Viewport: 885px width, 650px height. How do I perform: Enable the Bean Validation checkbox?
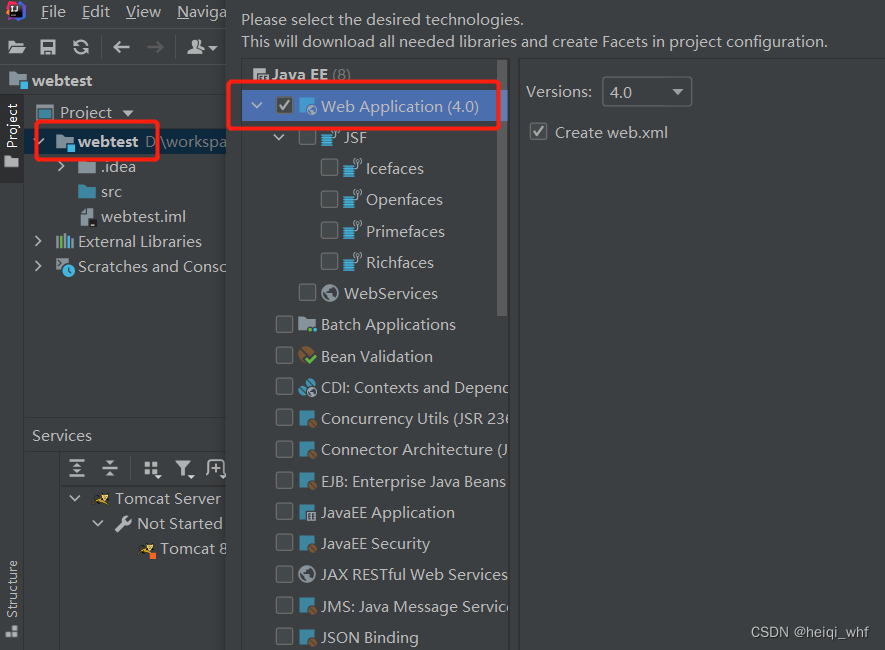coord(284,355)
